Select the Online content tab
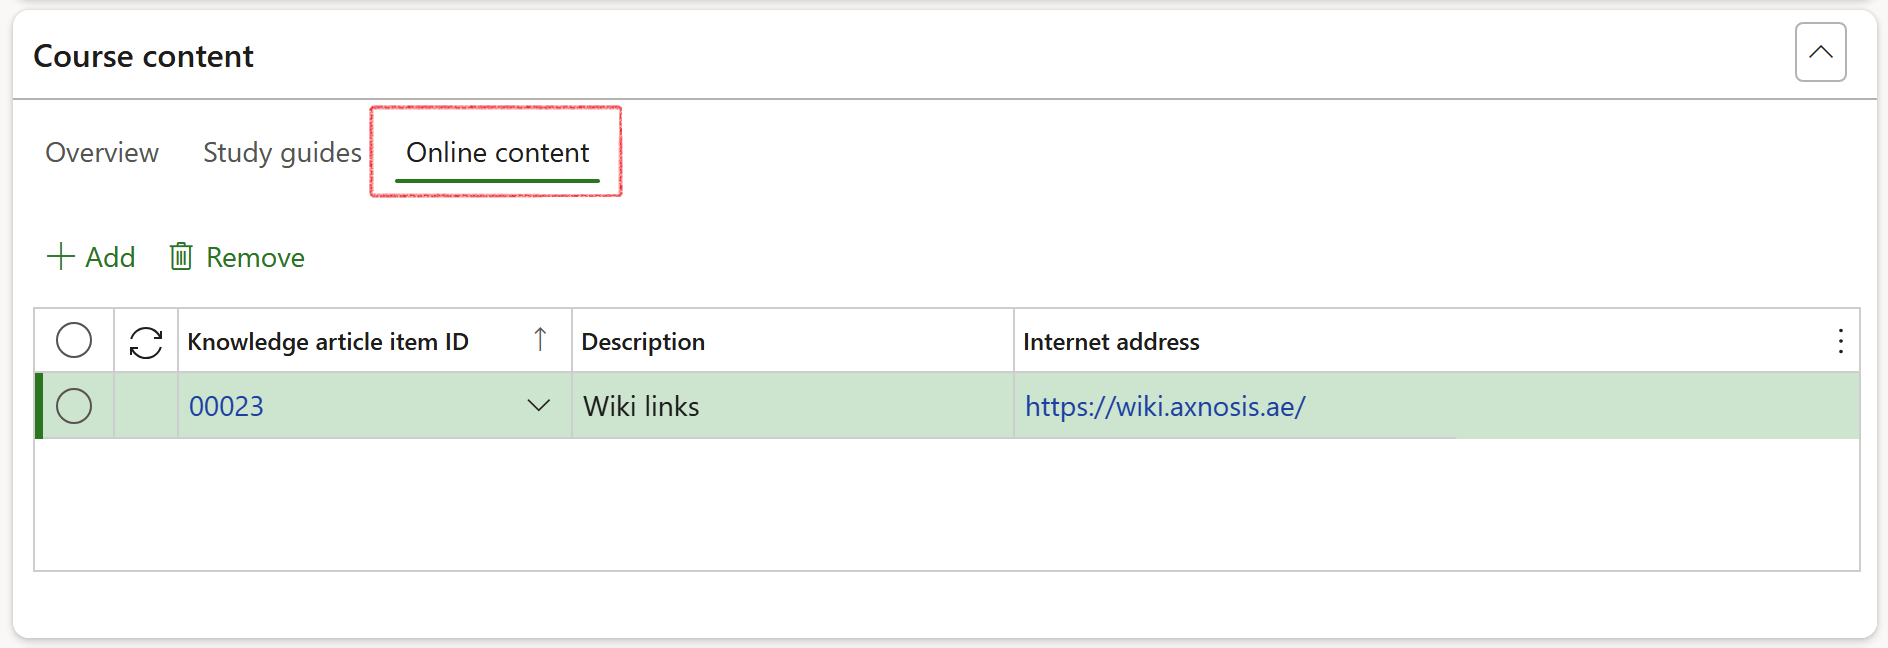The image size is (1888, 648). coord(497,153)
